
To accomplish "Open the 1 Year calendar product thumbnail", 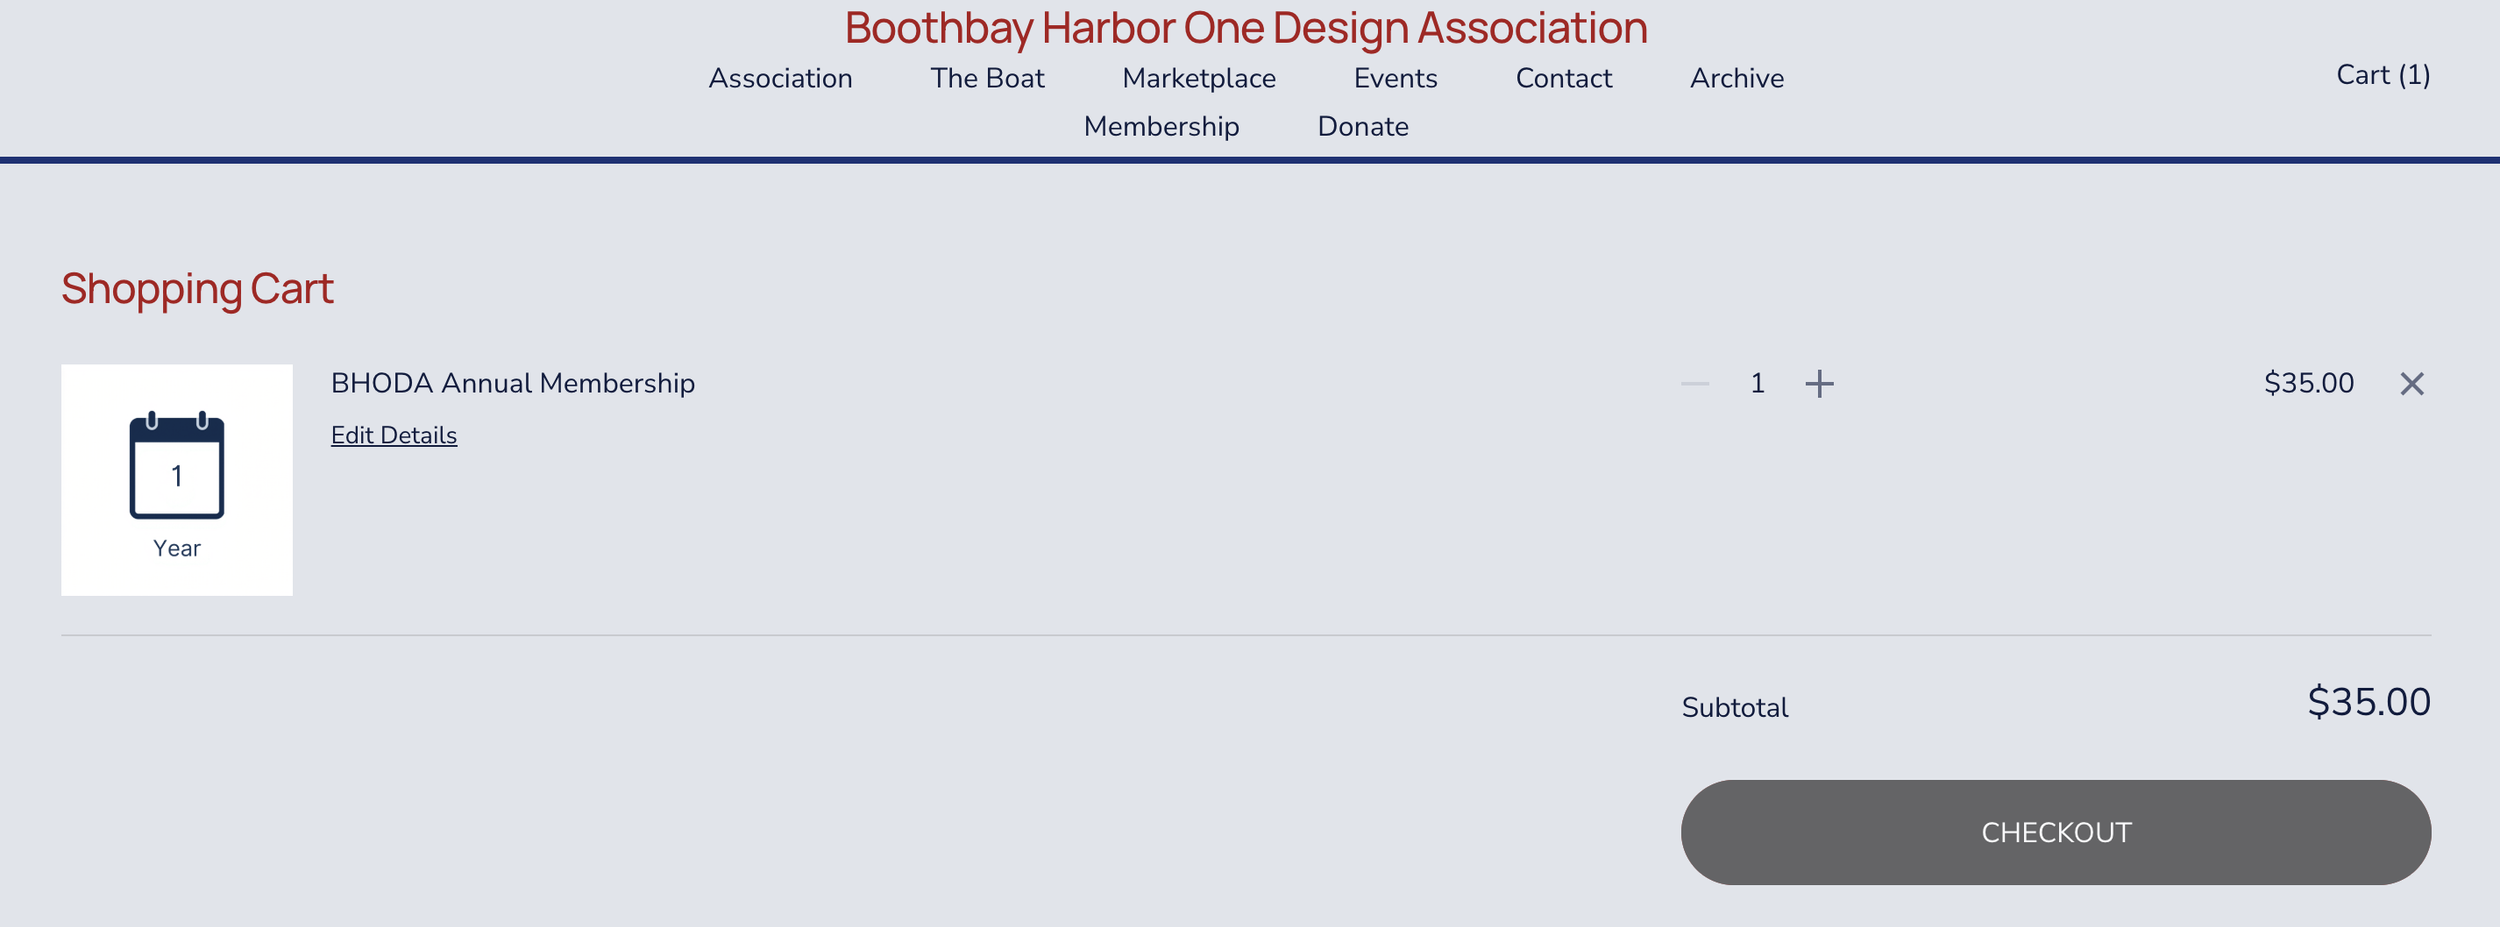I will [177, 480].
